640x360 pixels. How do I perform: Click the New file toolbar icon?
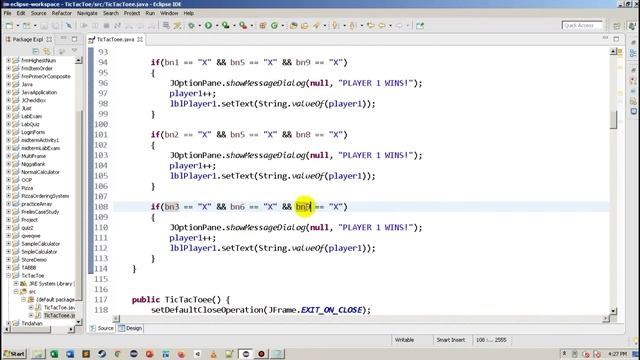pyautogui.click(x=9, y=26)
